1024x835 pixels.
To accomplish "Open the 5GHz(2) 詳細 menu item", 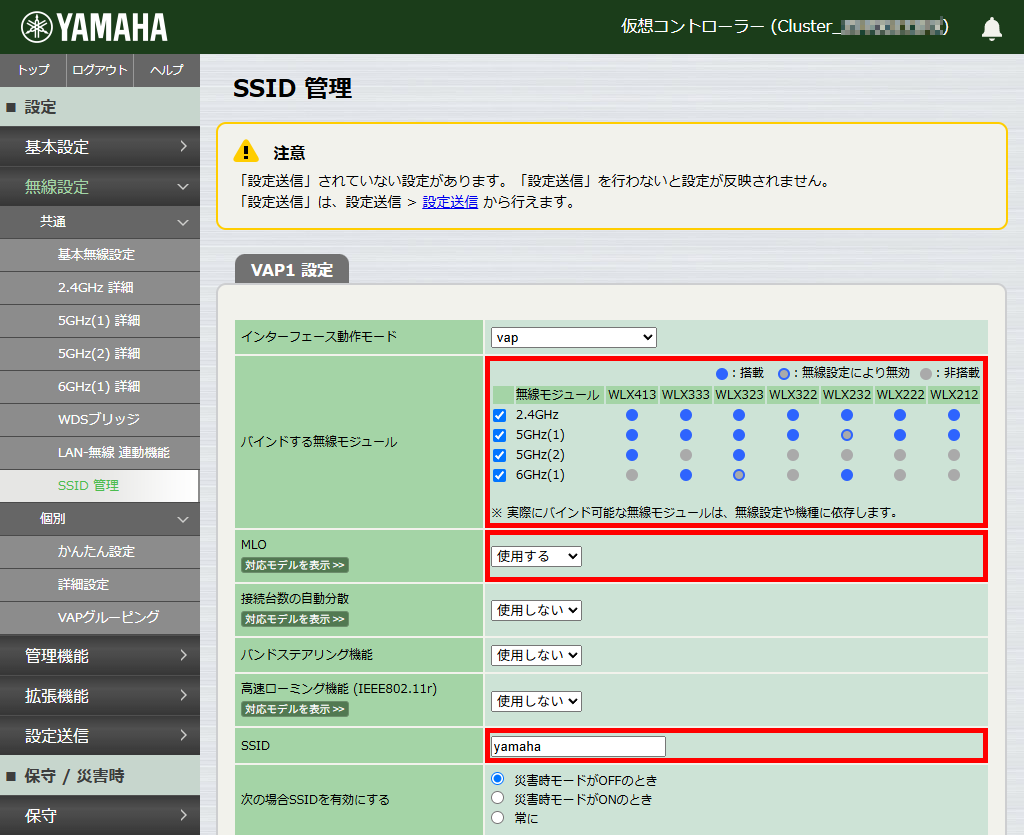I will pyautogui.click(x=100, y=354).
